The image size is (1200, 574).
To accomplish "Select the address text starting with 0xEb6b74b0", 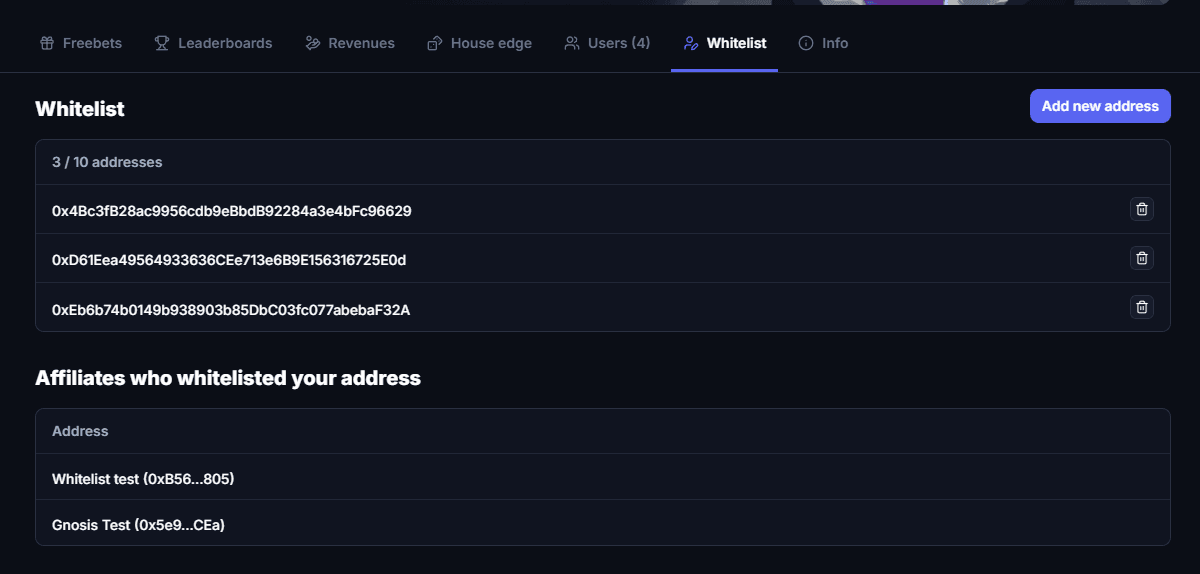I will (x=230, y=310).
